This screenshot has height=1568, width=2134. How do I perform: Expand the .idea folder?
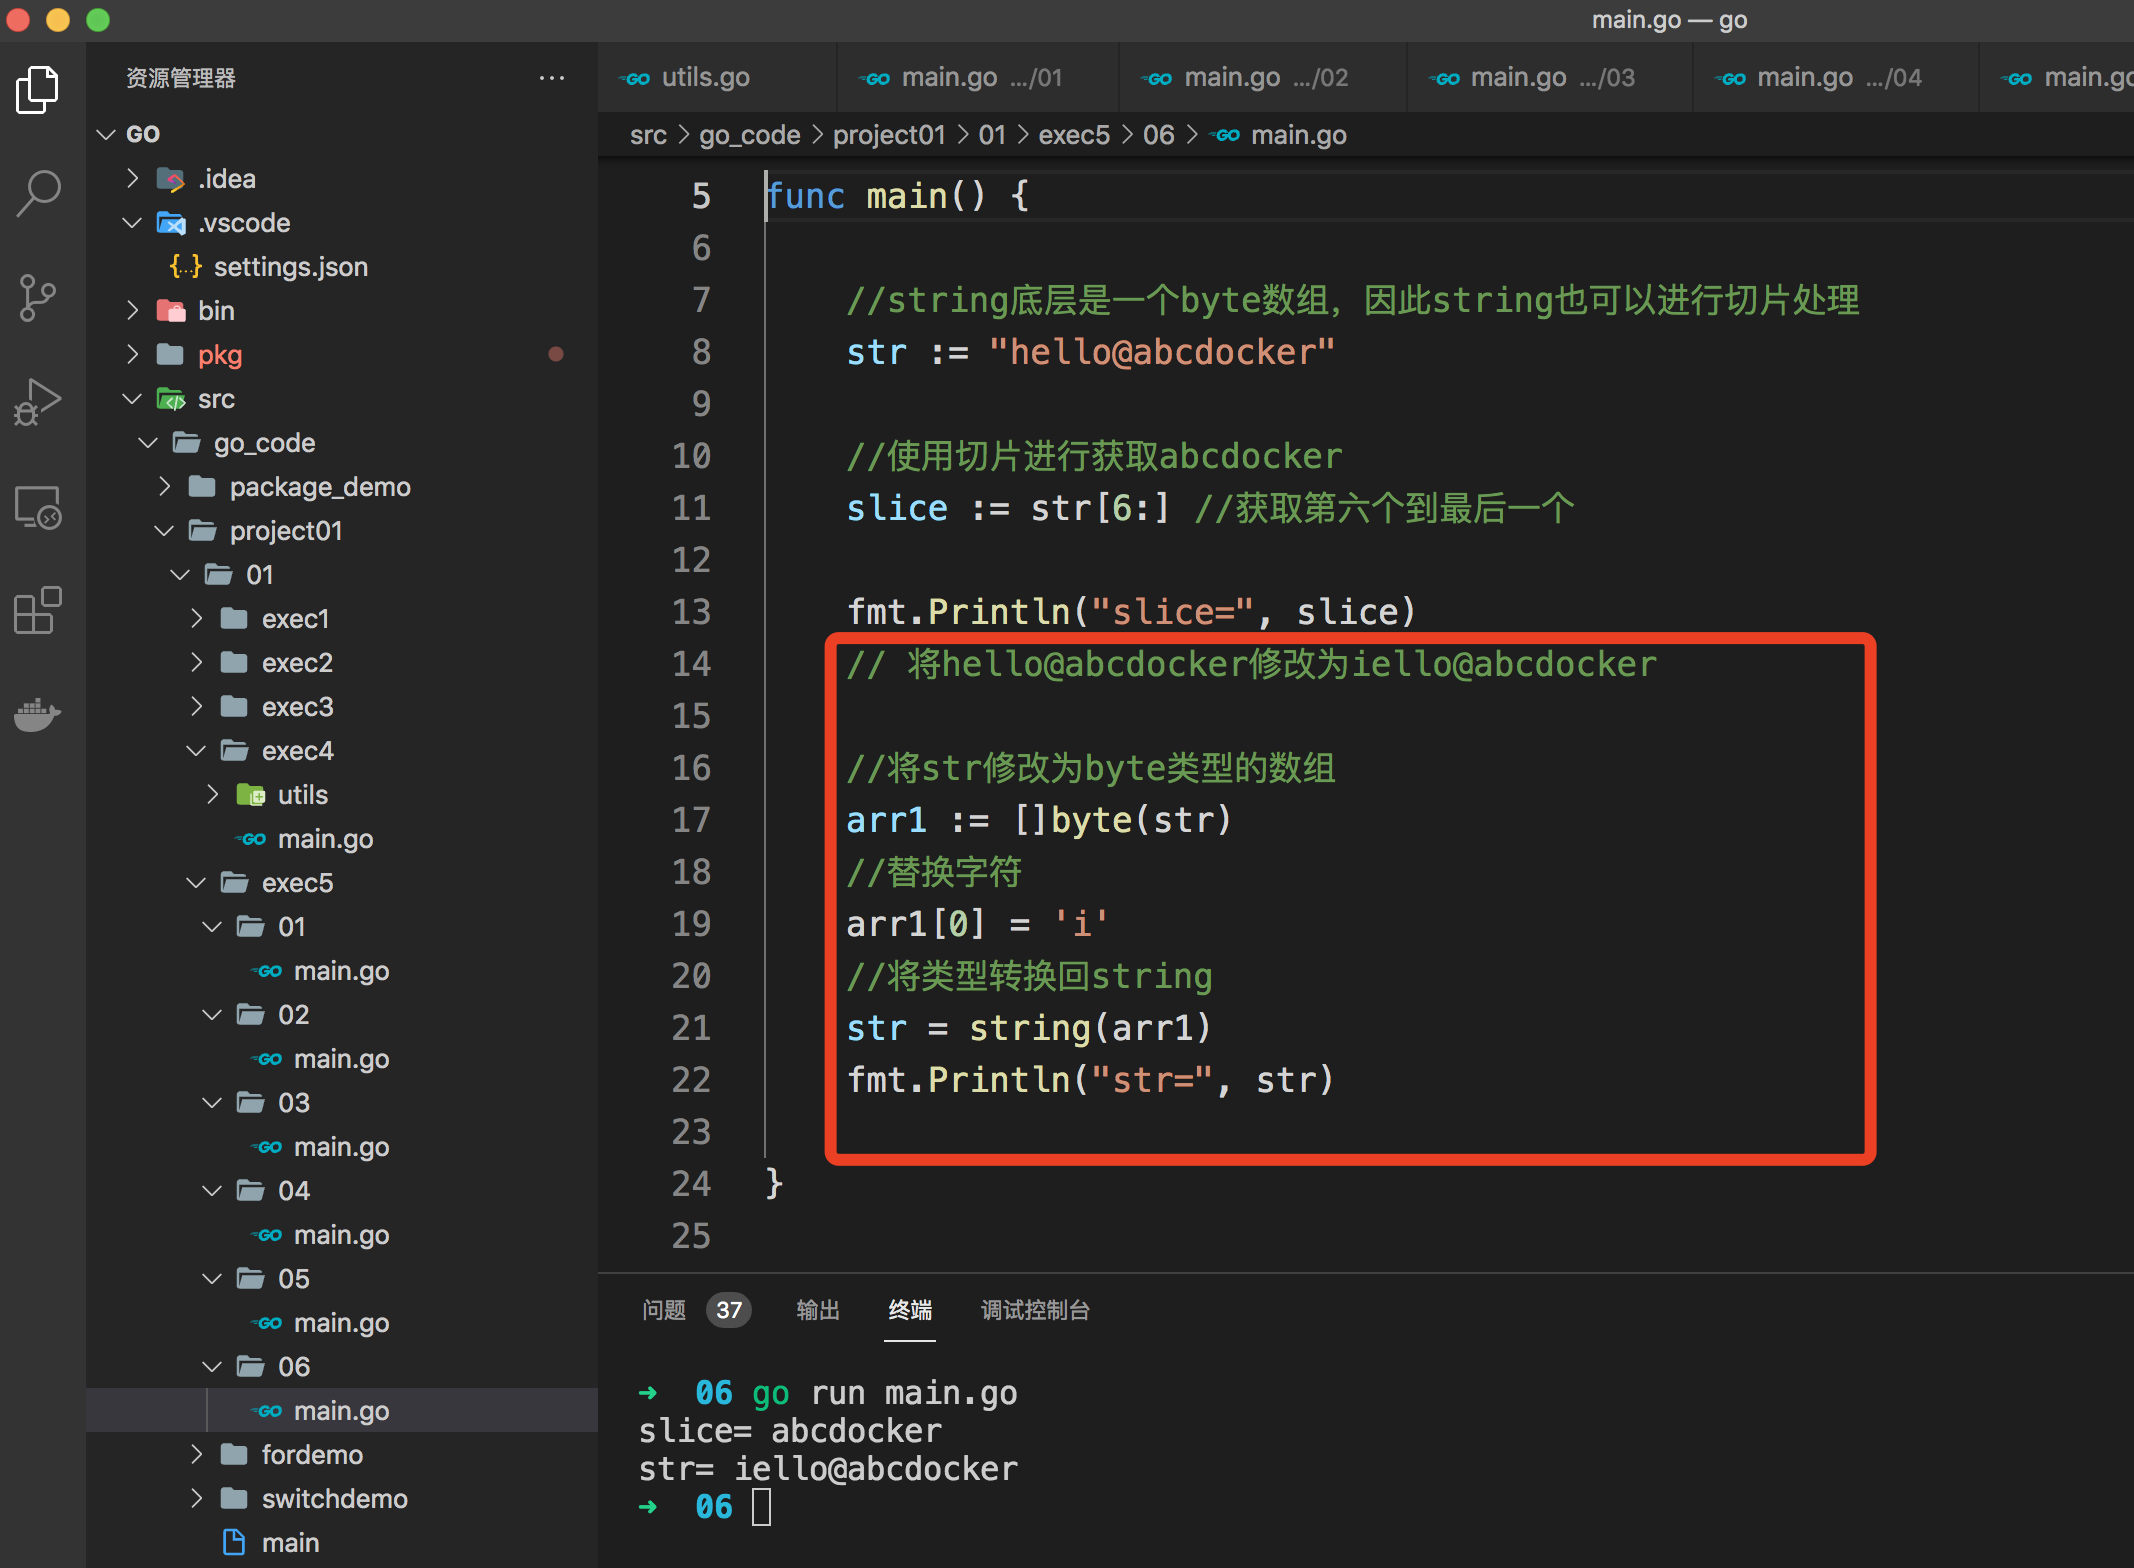[226, 179]
